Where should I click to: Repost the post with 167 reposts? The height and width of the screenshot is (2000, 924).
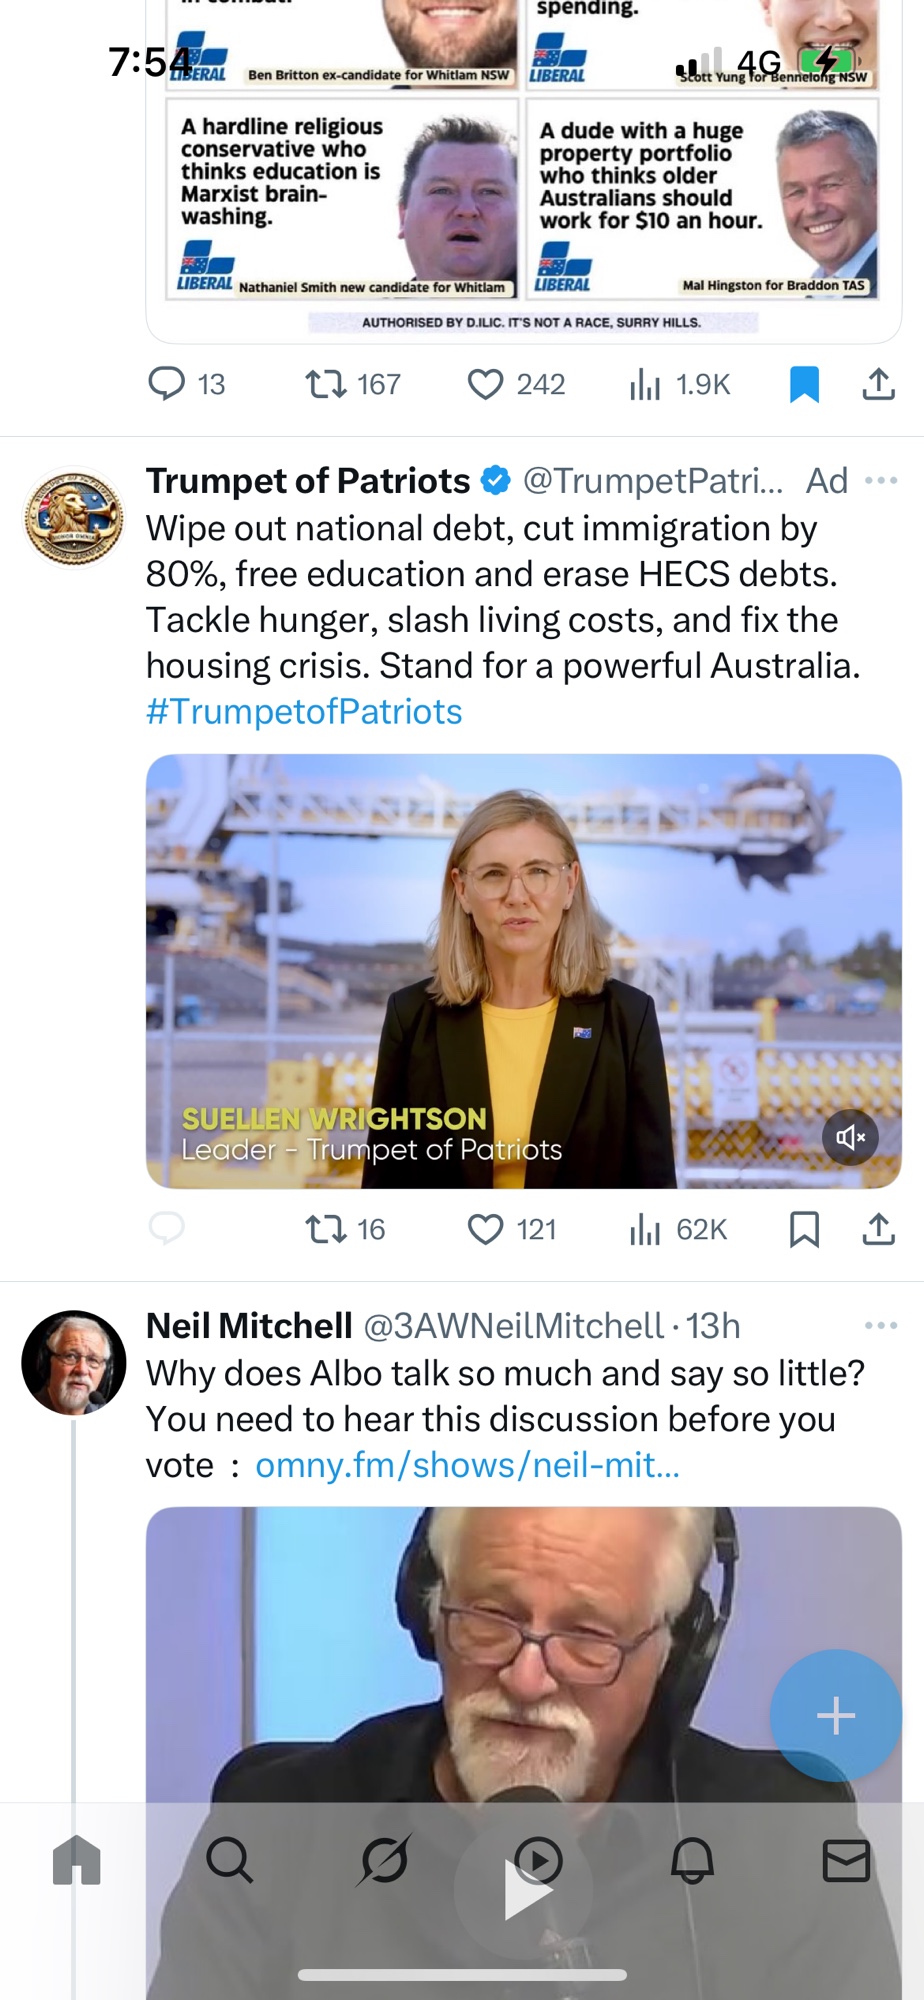326,384
